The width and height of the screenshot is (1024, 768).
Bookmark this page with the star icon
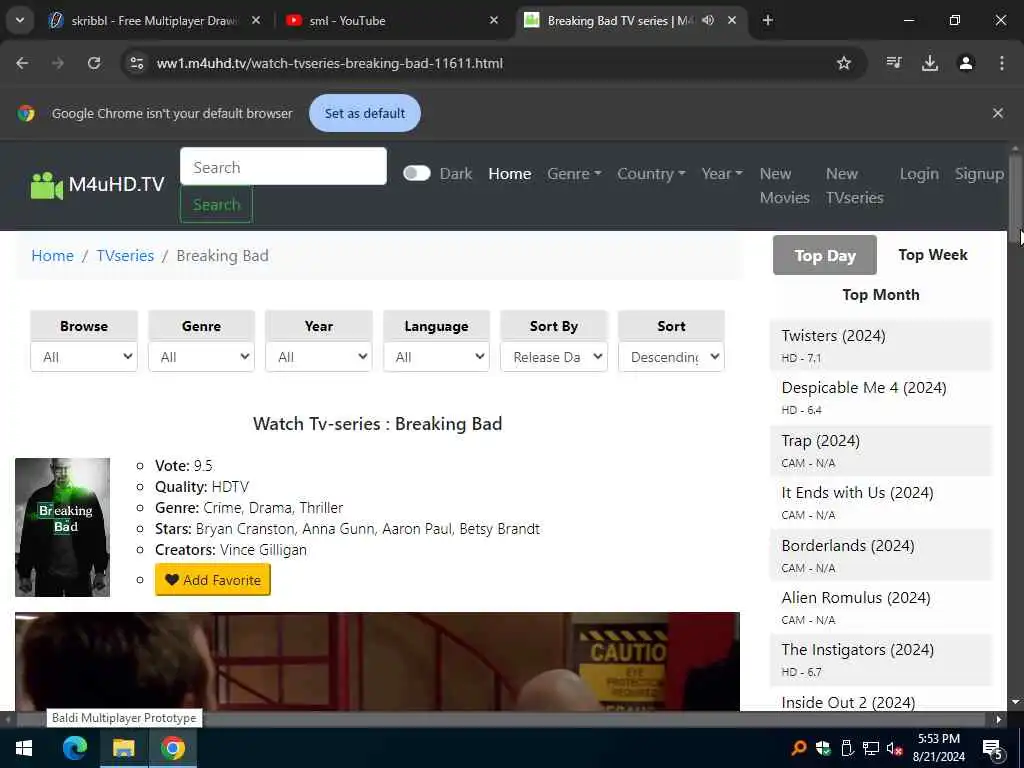coord(844,63)
